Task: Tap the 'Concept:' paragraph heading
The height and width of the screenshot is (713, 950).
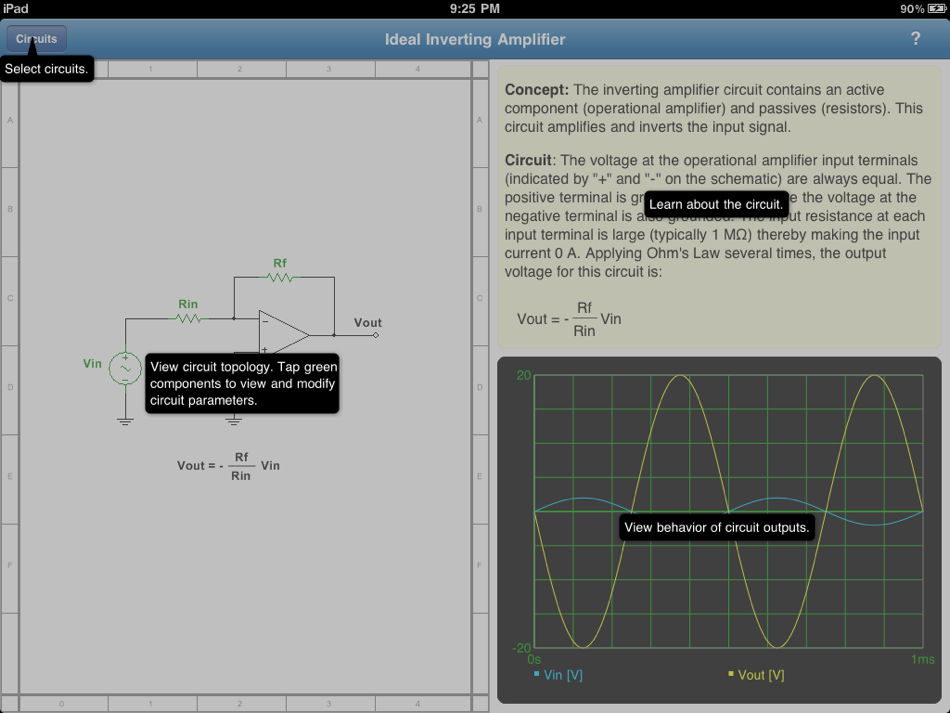Action: (536, 90)
